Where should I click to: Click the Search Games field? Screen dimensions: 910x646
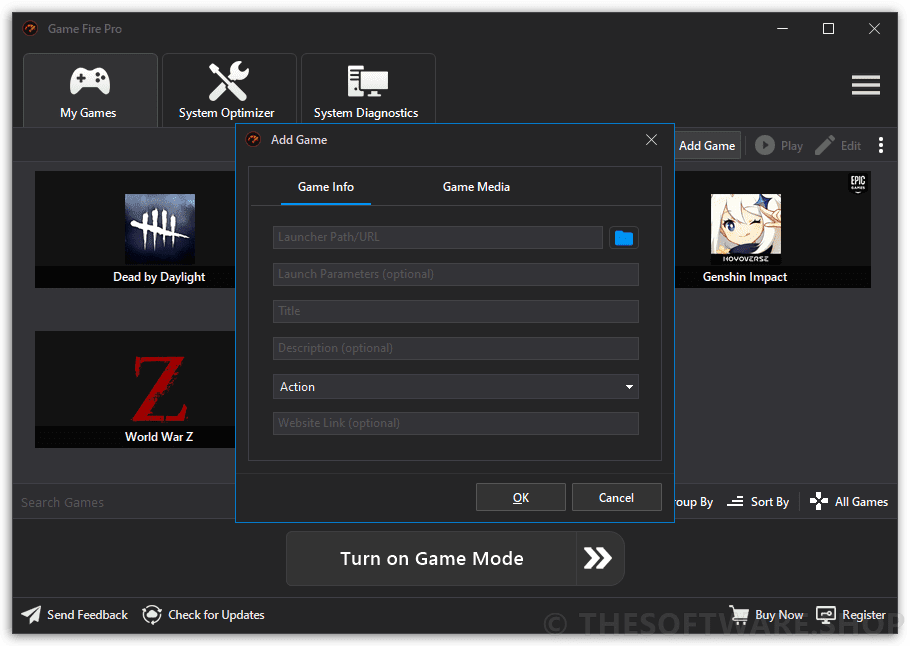pos(125,502)
